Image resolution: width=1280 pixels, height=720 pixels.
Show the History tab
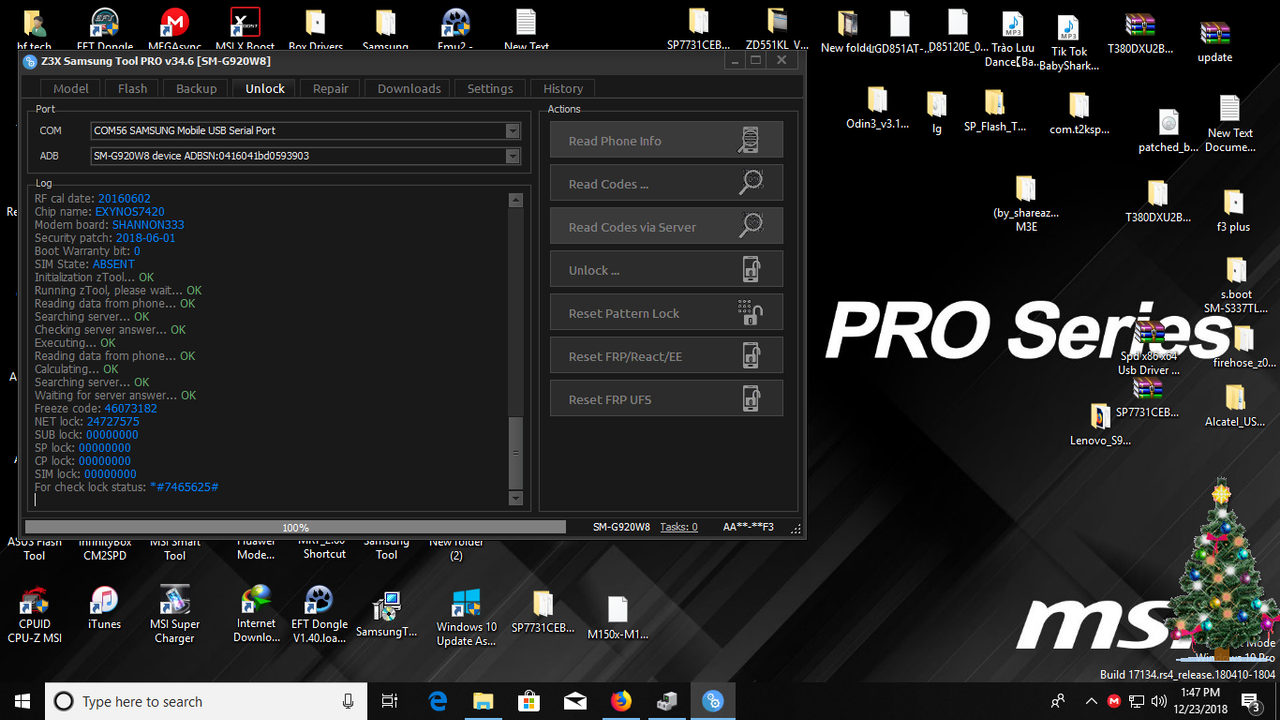click(x=563, y=88)
